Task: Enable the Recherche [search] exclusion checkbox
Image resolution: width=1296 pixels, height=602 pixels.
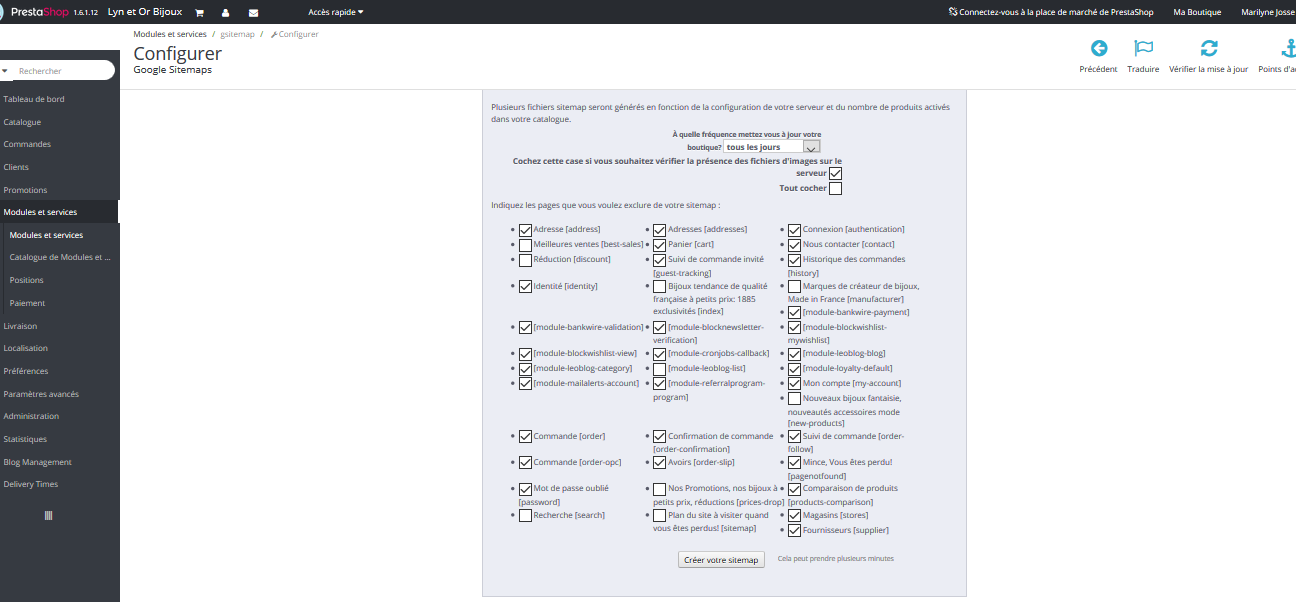Action: (525, 515)
